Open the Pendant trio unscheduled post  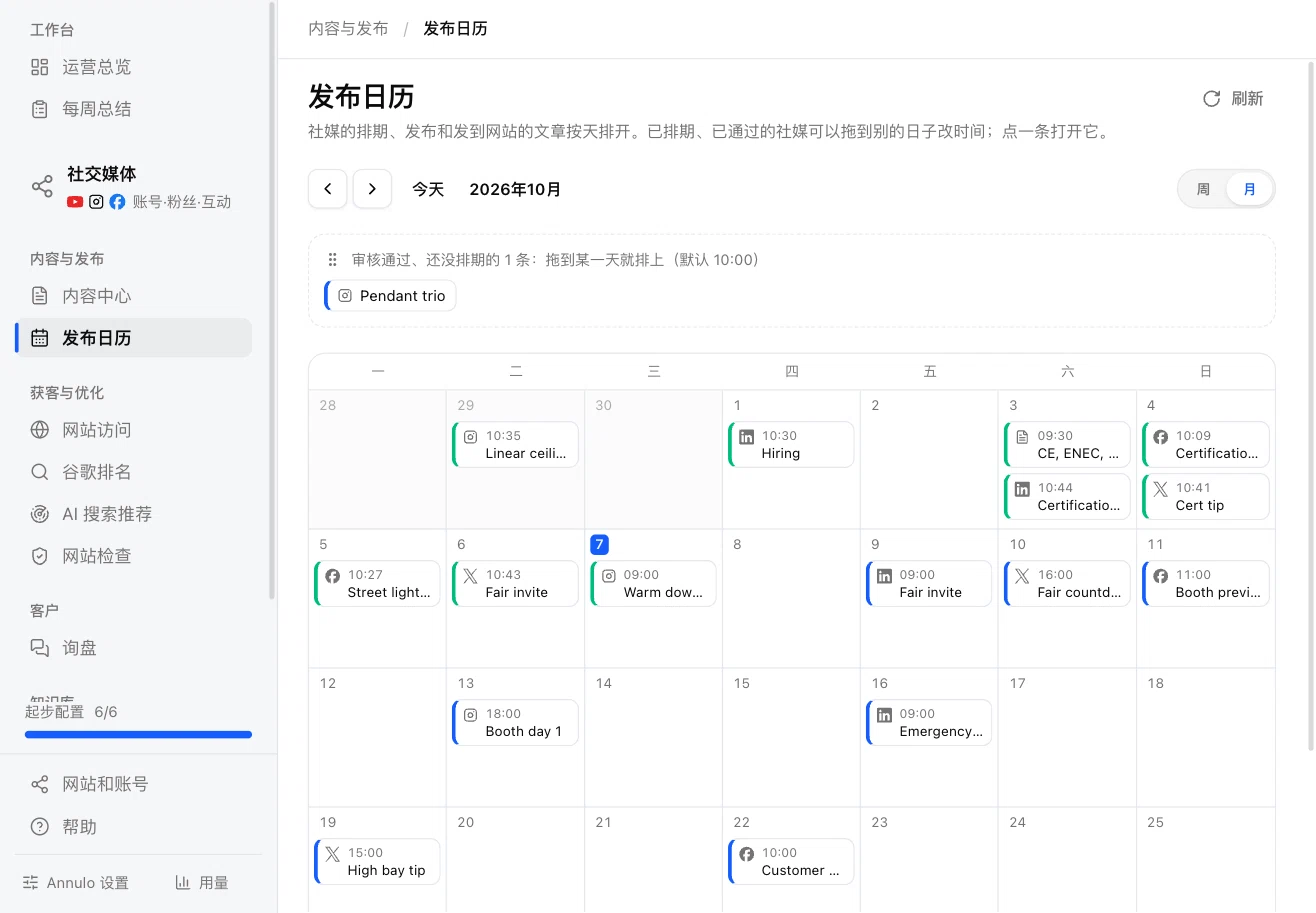[x=390, y=296]
